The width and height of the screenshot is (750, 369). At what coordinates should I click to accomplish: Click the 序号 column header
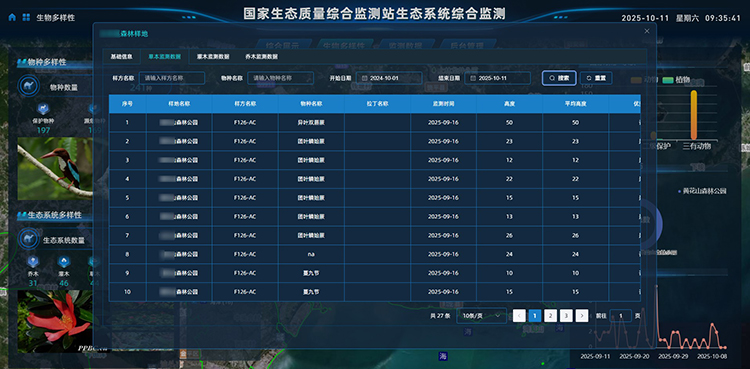[x=127, y=103]
